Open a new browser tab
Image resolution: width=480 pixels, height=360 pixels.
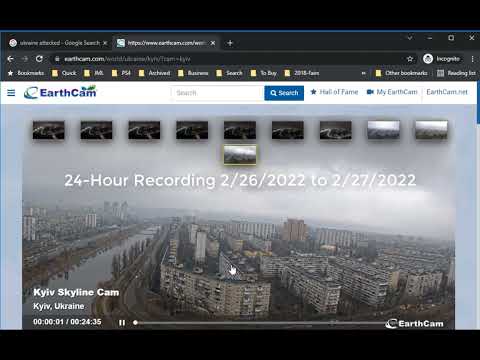230,43
